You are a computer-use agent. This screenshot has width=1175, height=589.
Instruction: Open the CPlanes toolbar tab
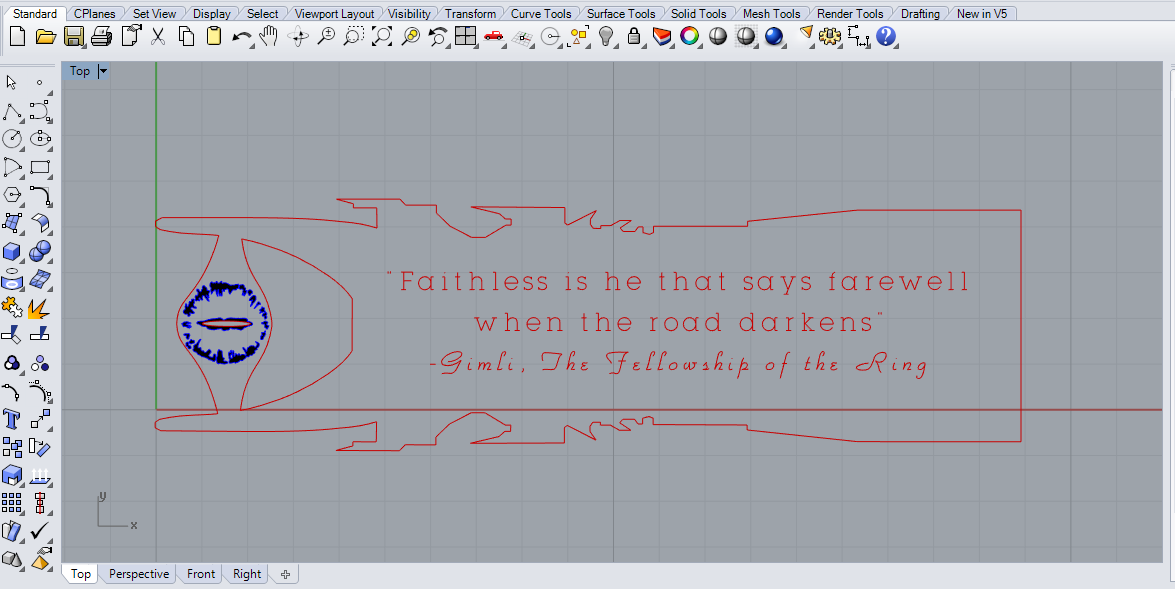click(94, 13)
